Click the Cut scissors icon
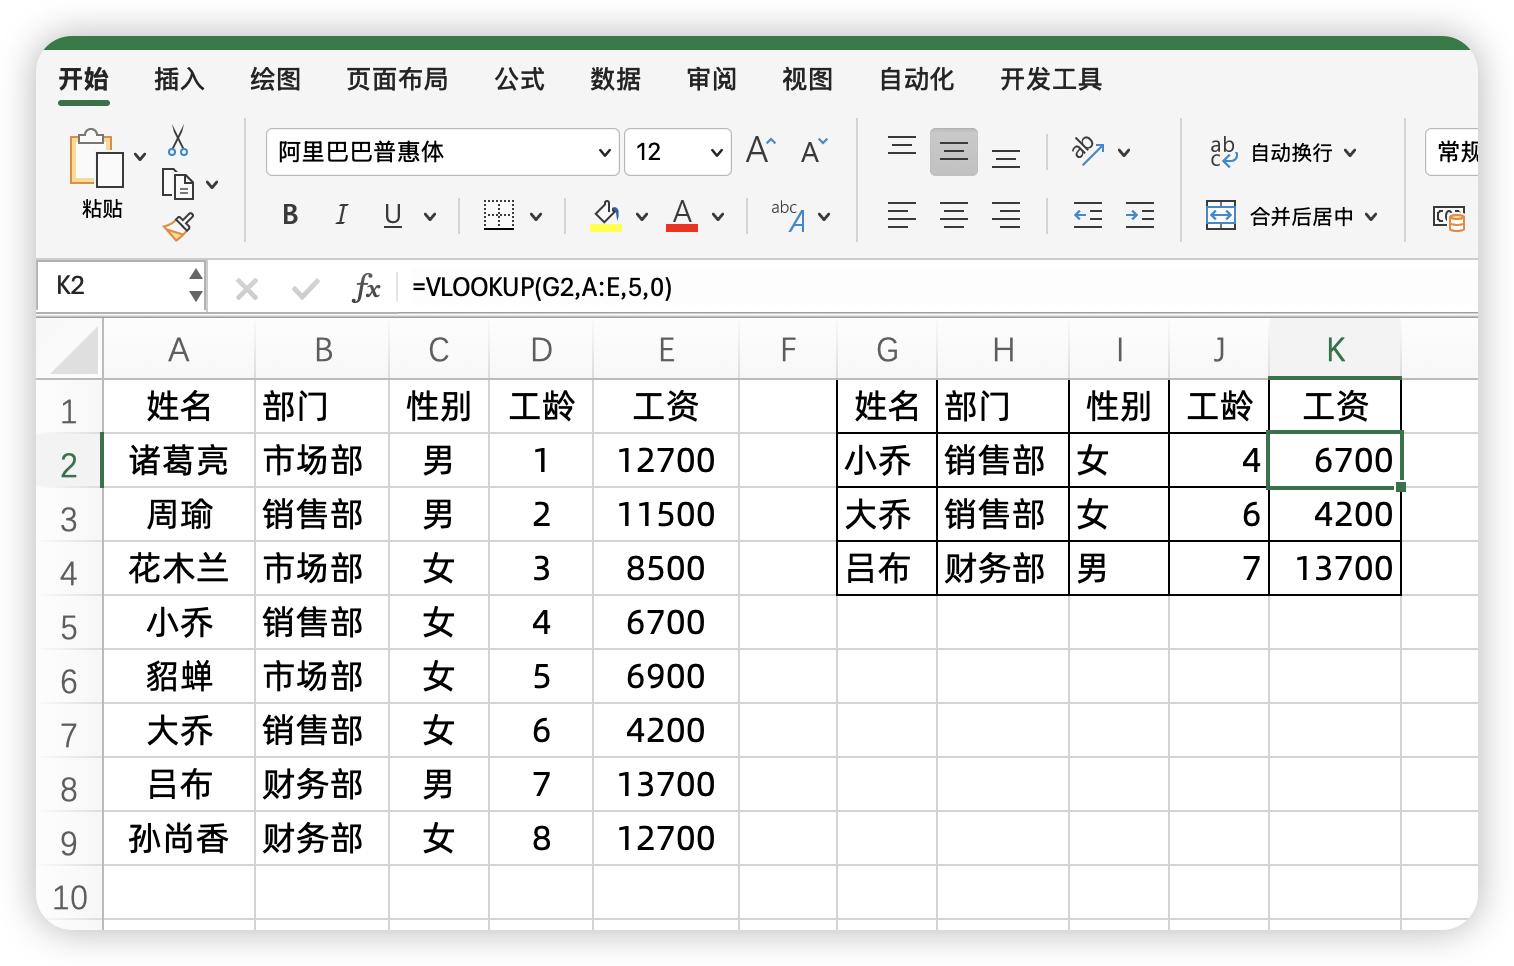 tap(178, 141)
